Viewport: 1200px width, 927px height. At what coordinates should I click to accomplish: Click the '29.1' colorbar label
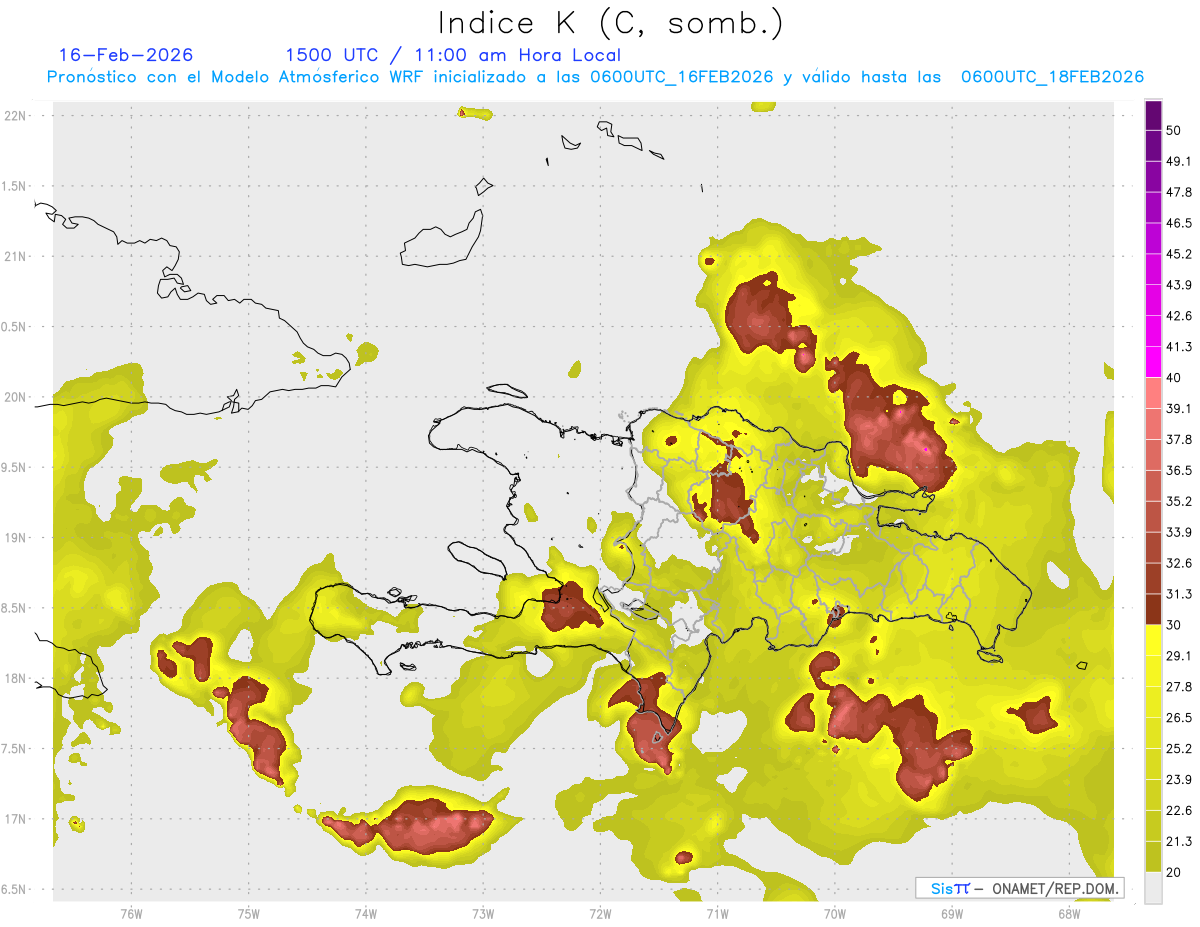point(1179,656)
